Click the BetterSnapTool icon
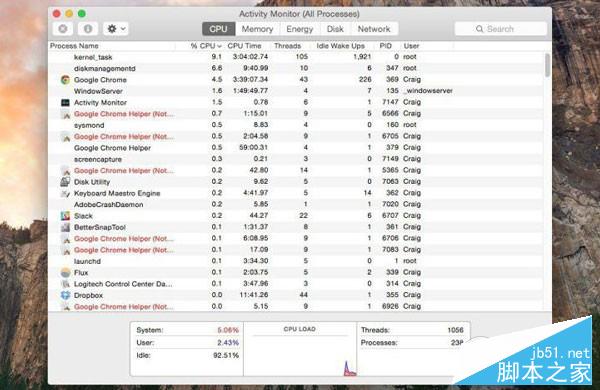 point(65,227)
